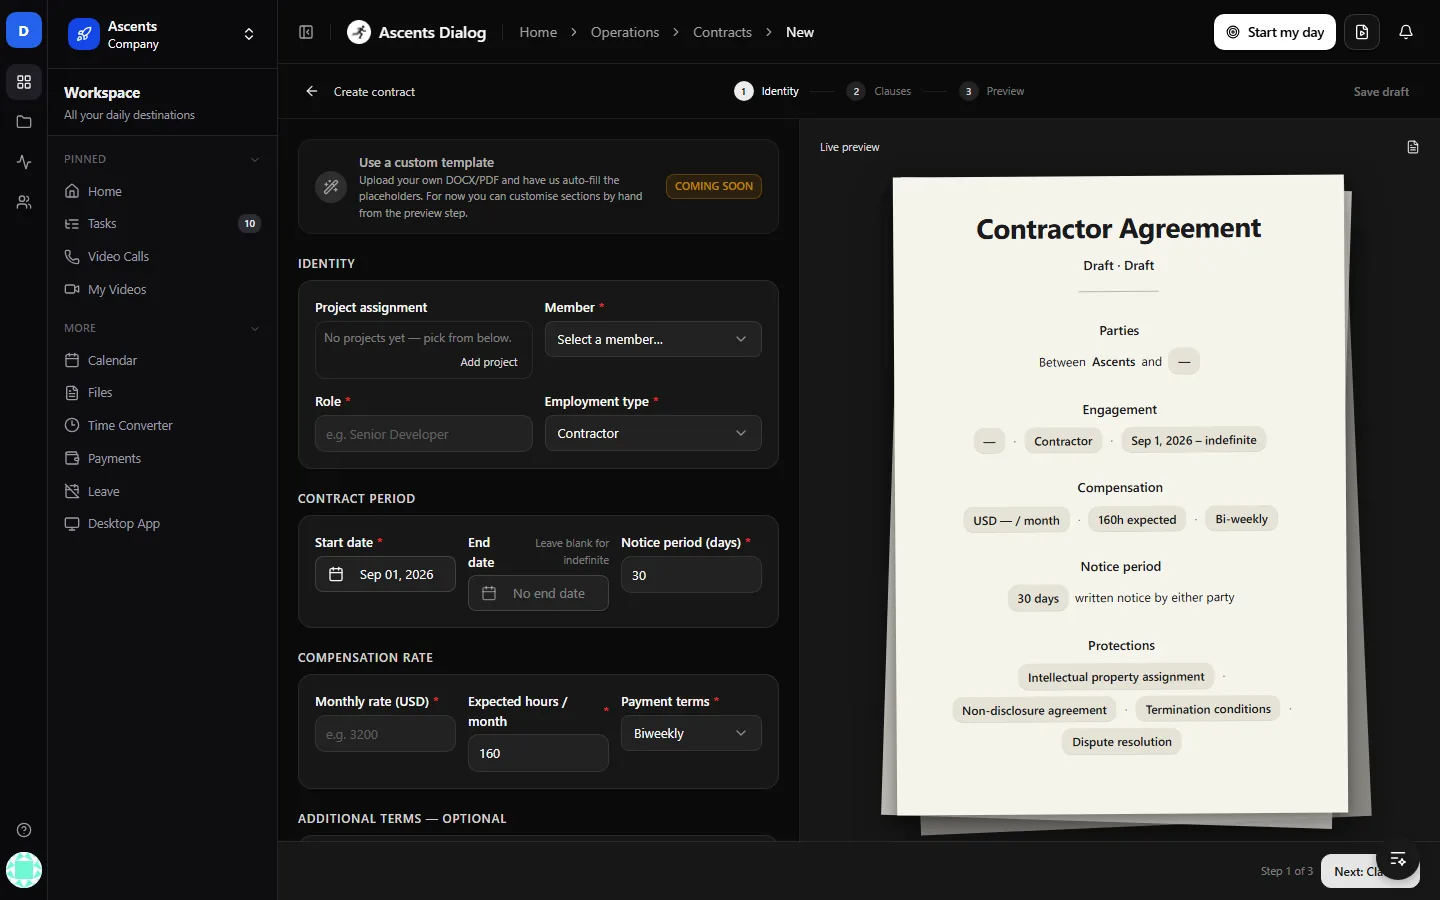1440x900 pixels.
Task: Click the Expected hours per month field
Action: [x=538, y=753]
